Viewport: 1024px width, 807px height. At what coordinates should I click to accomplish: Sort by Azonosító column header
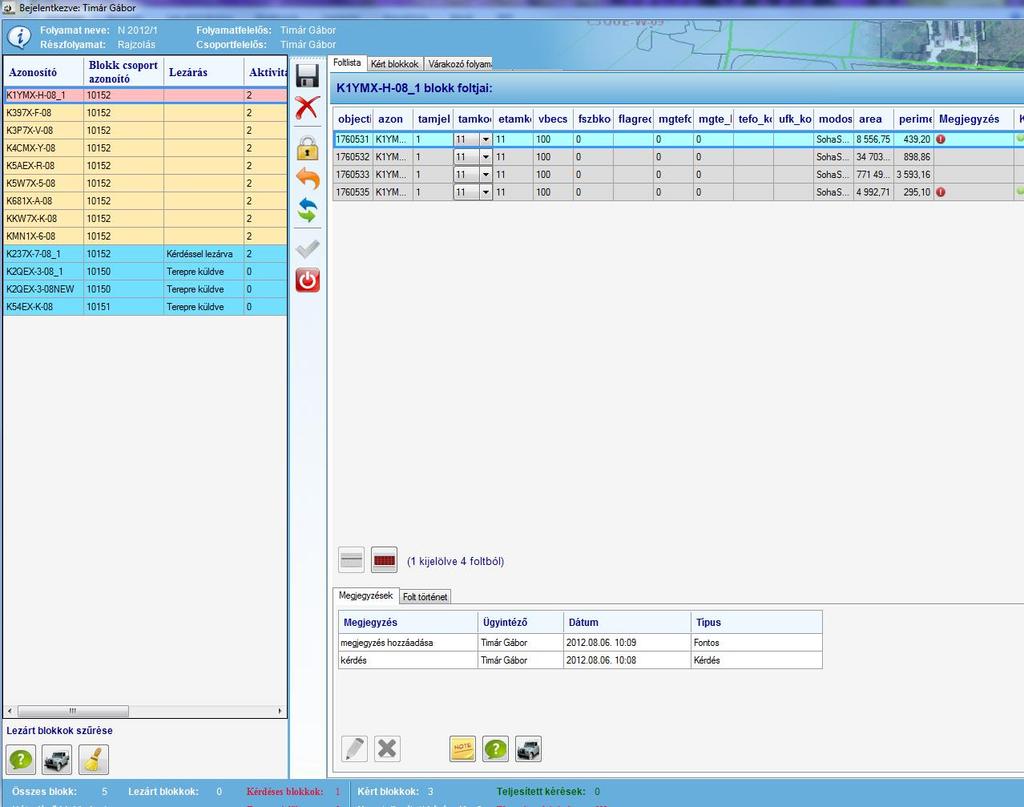coord(44,72)
